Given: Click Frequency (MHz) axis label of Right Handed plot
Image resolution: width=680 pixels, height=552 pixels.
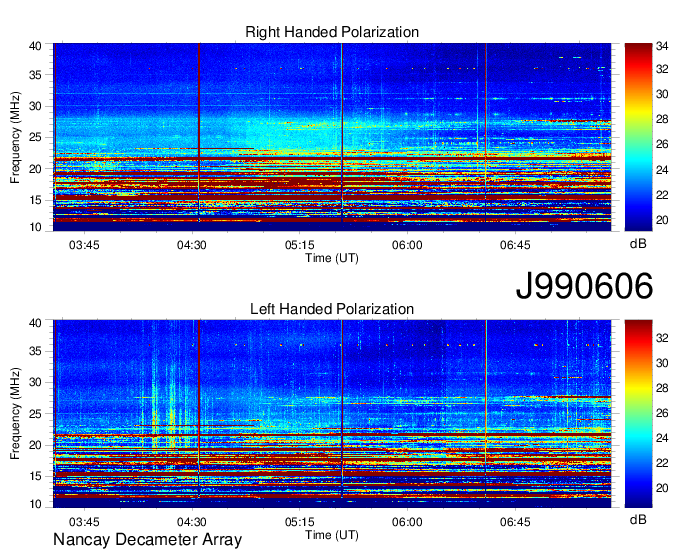Looking at the screenshot, I should pyautogui.click(x=15, y=137).
